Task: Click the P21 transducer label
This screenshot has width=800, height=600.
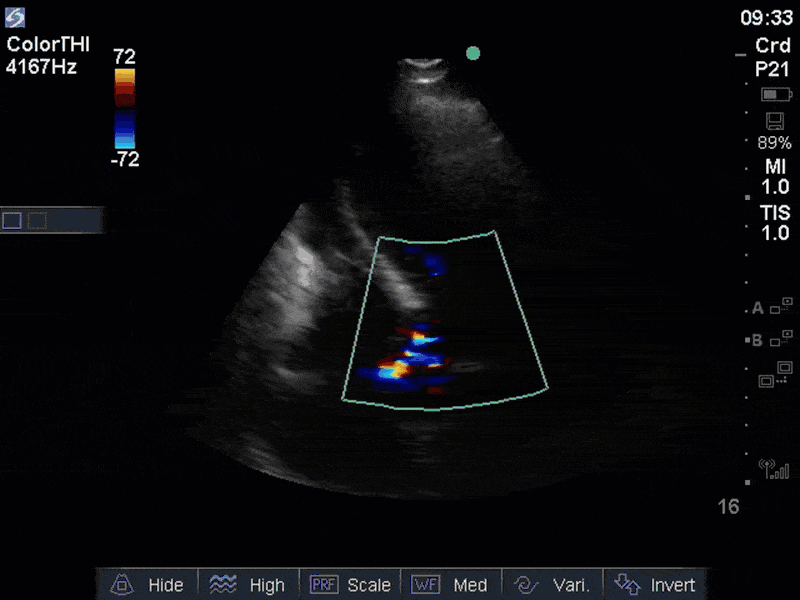Action: pos(772,69)
